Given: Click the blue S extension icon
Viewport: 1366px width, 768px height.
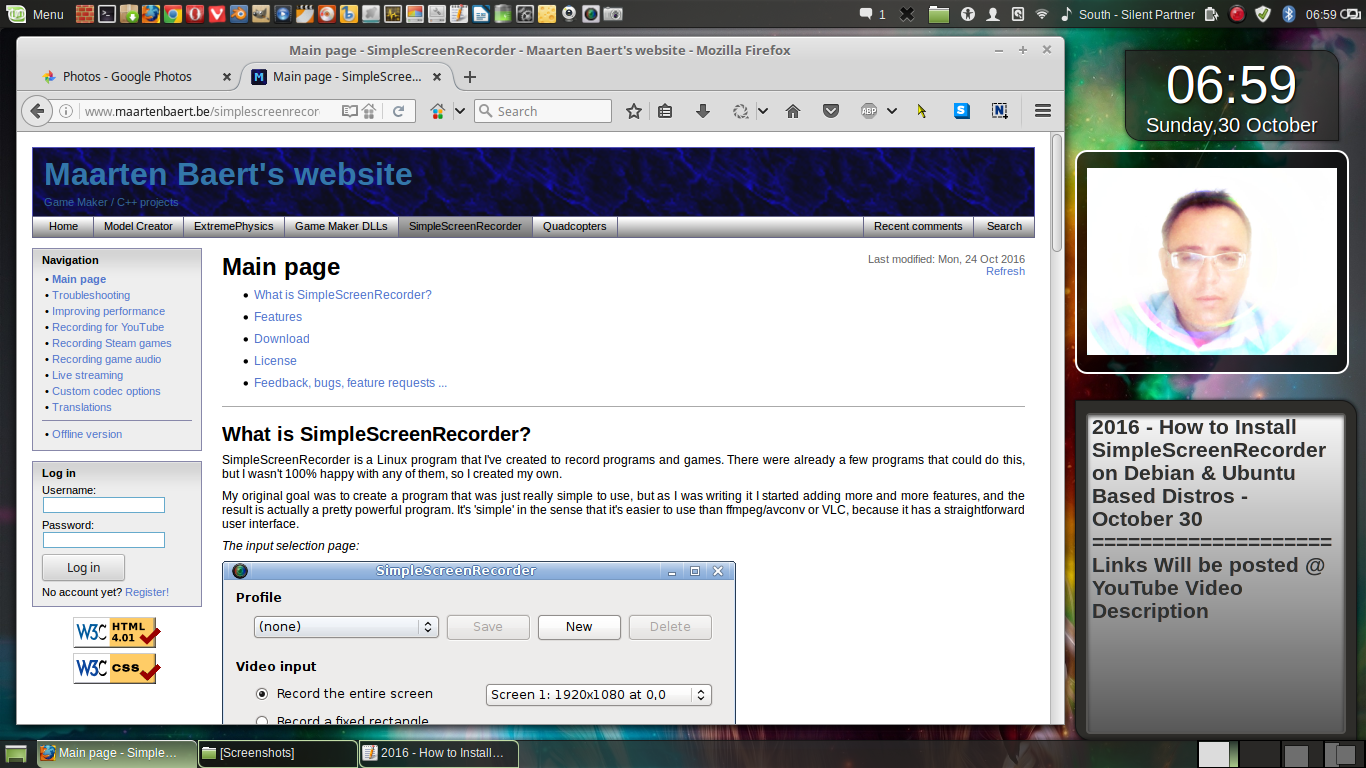Looking at the screenshot, I should point(961,111).
